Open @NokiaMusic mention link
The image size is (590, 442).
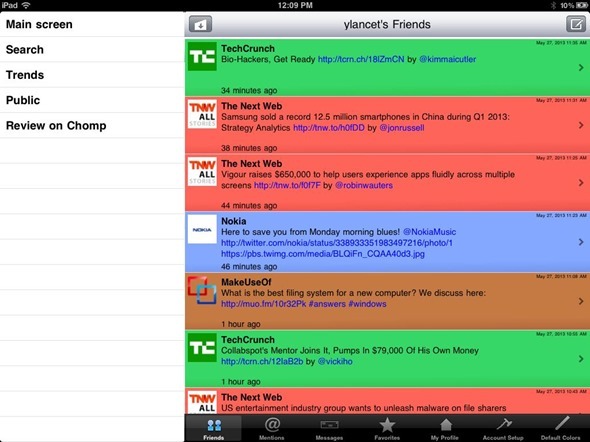(x=429, y=232)
